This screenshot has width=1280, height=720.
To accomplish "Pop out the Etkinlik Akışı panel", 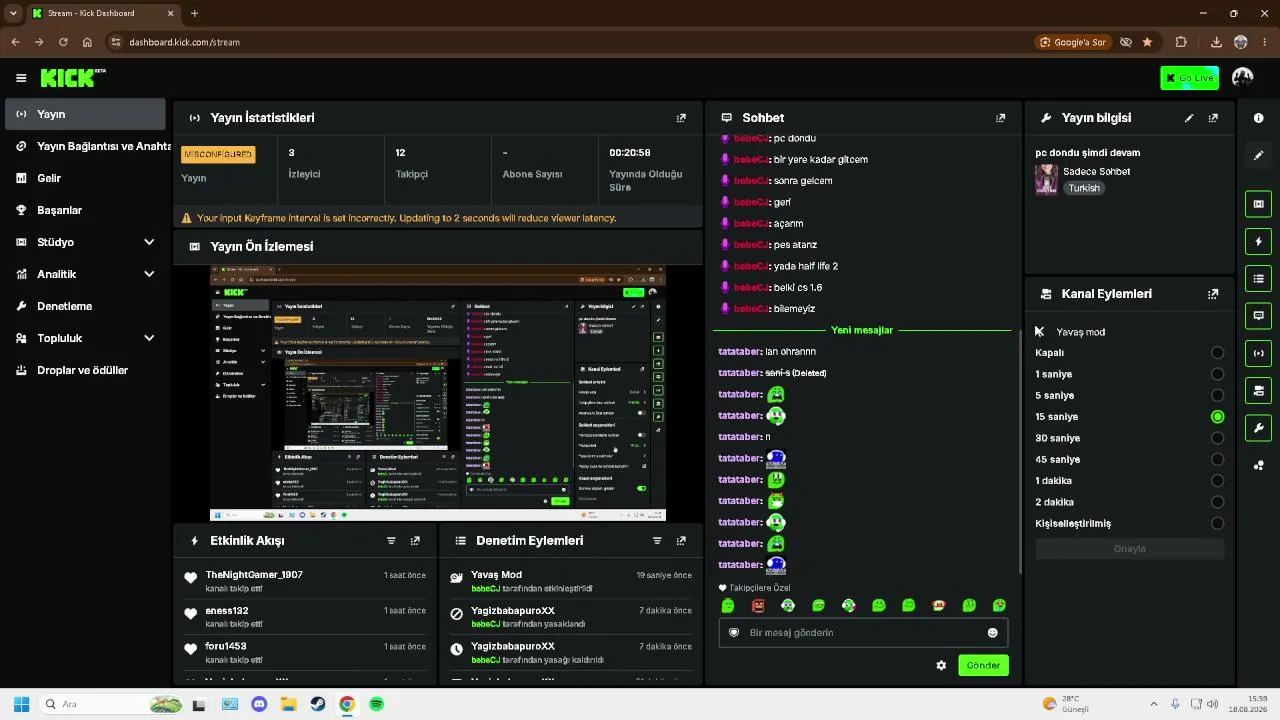I will point(415,541).
